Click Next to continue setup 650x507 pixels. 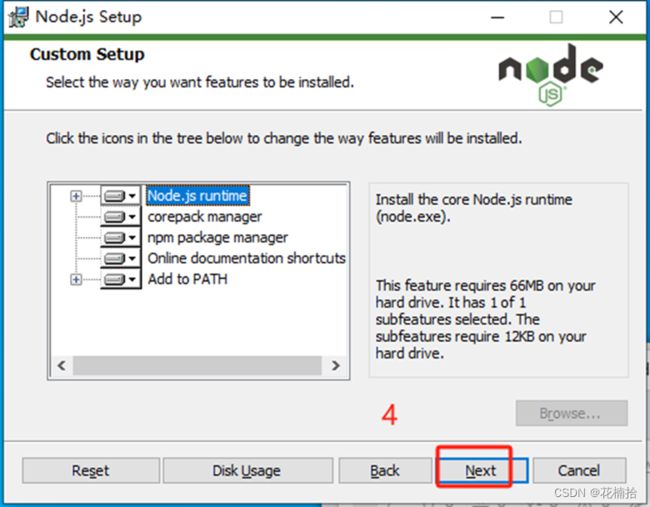[483, 471]
